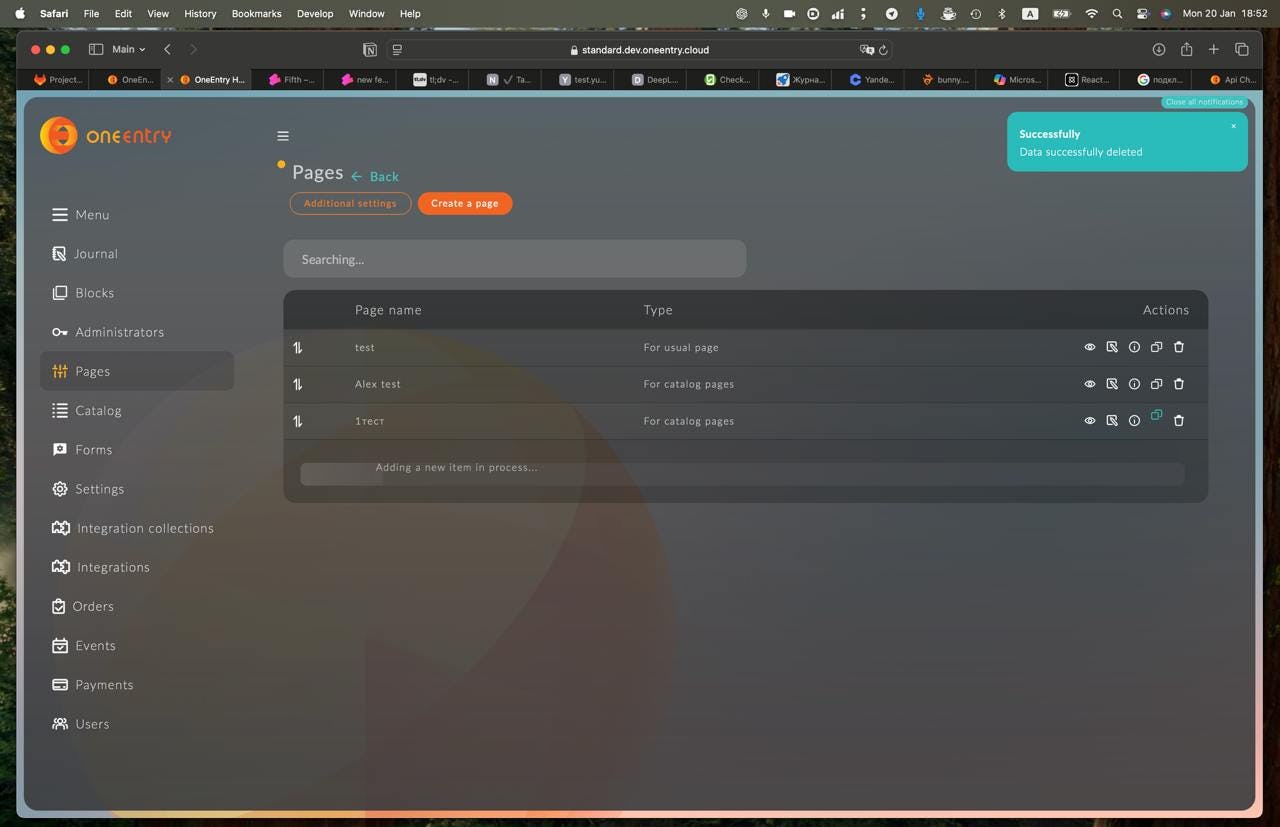View info for the "test" page
The width and height of the screenshot is (1280, 827).
click(x=1134, y=347)
